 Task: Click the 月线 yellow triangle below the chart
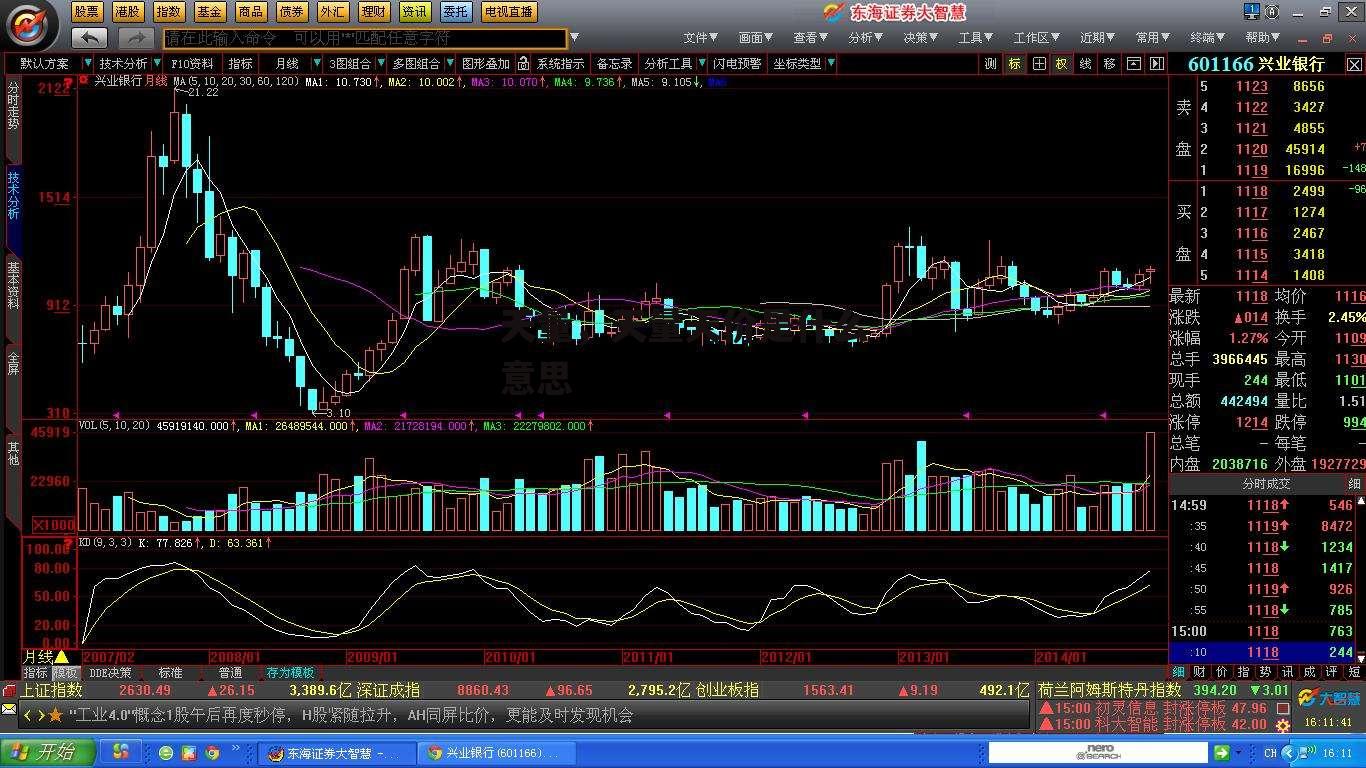coord(61,657)
